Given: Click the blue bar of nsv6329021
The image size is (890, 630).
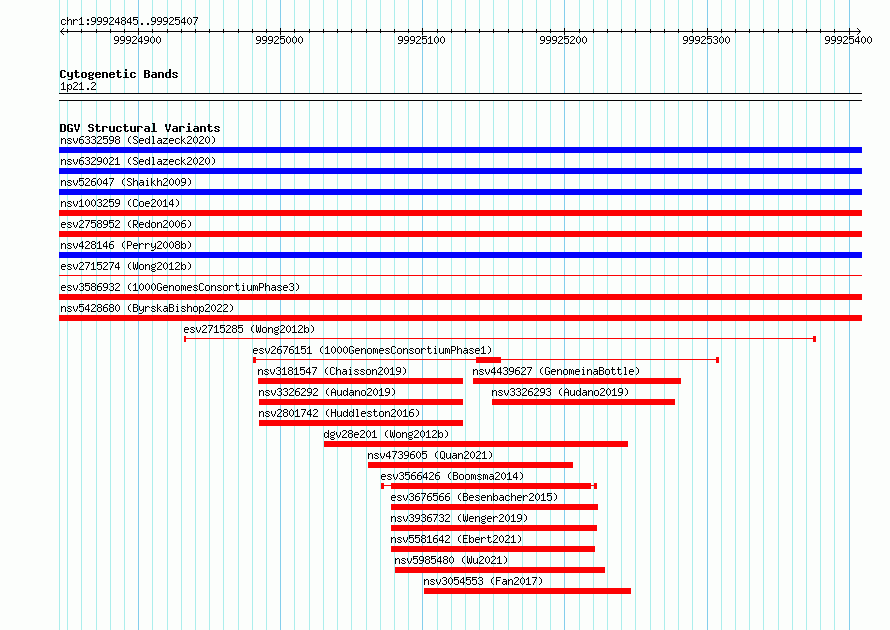Looking at the screenshot, I should click(460, 171).
